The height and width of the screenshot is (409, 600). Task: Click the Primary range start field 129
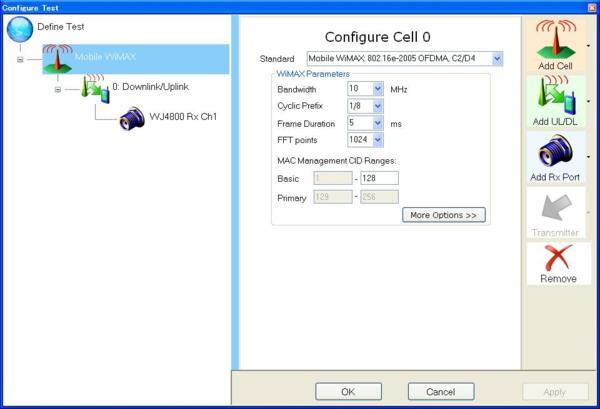click(x=333, y=197)
